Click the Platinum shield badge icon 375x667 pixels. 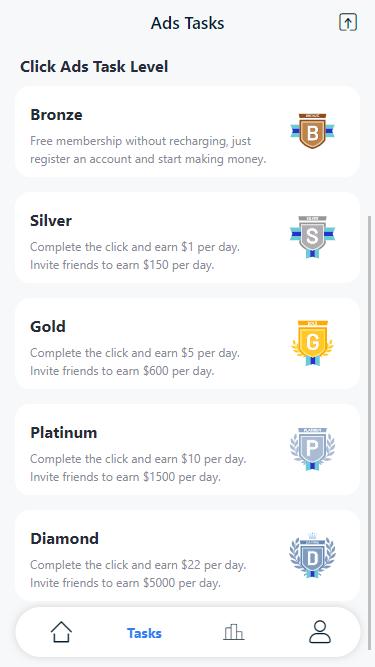click(x=312, y=449)
